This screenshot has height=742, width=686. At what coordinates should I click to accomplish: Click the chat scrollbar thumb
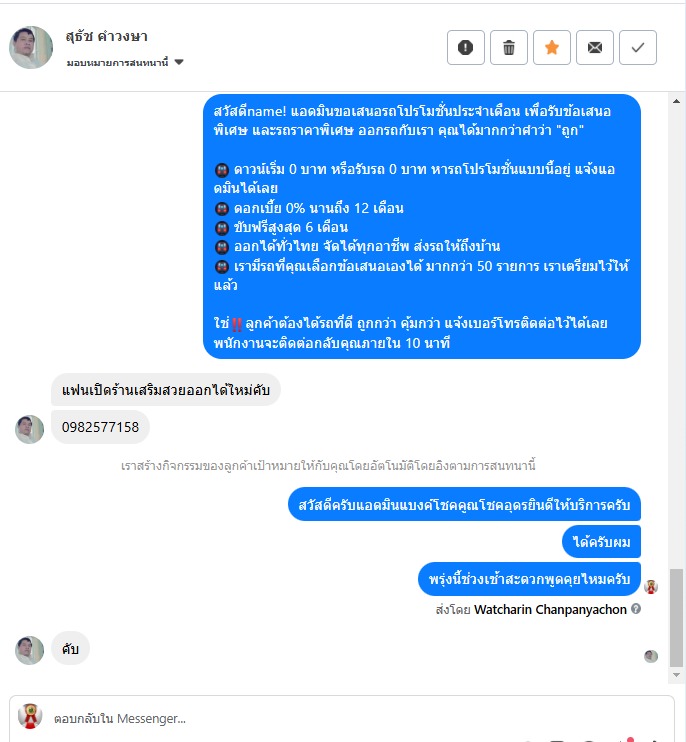[x=676, y=618]
